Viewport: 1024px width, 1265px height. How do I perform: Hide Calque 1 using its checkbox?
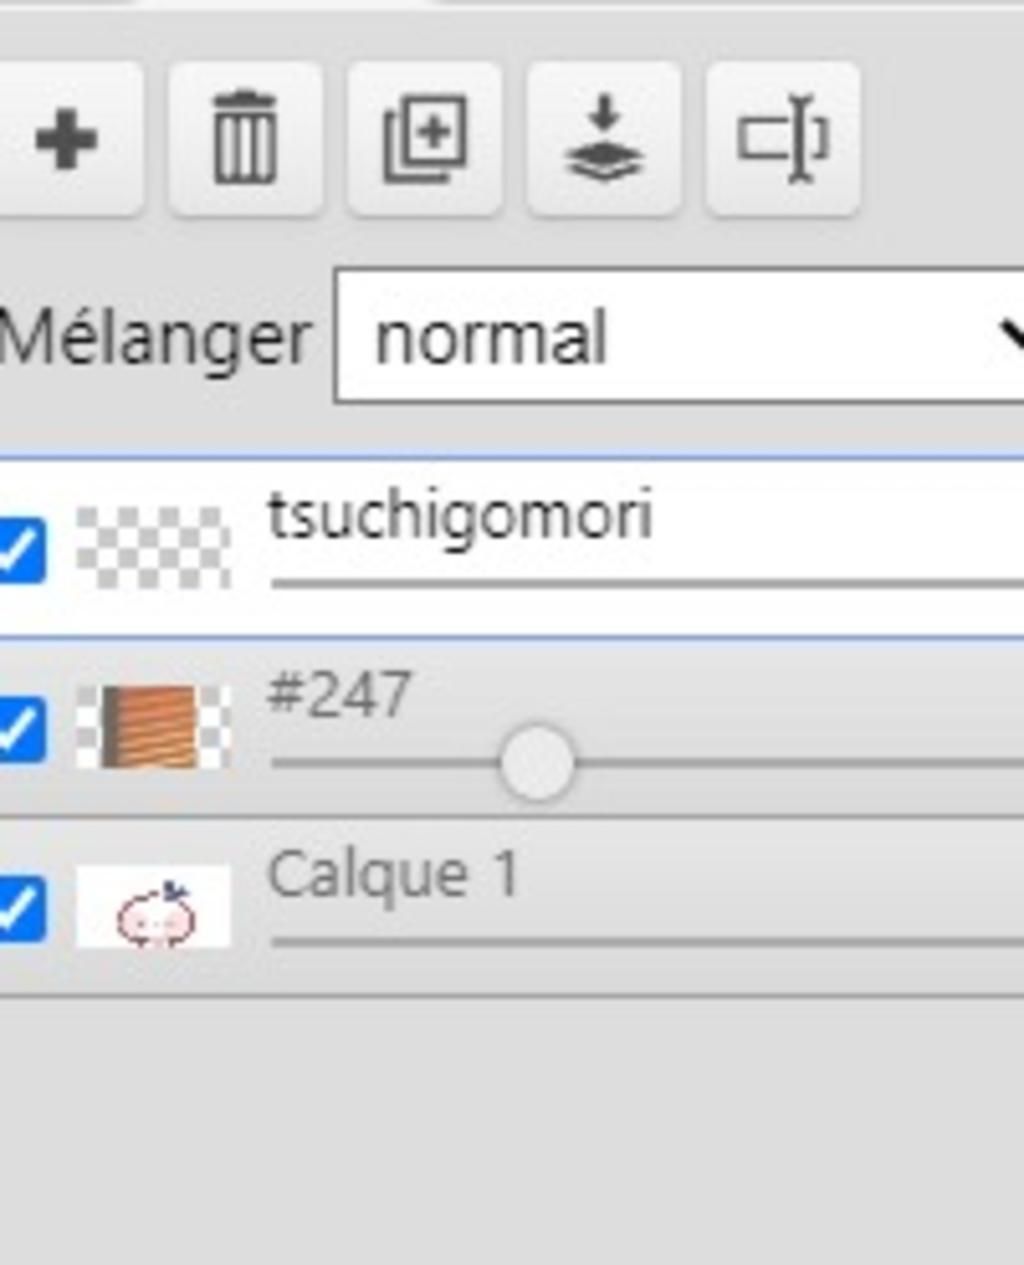point(22,908)
